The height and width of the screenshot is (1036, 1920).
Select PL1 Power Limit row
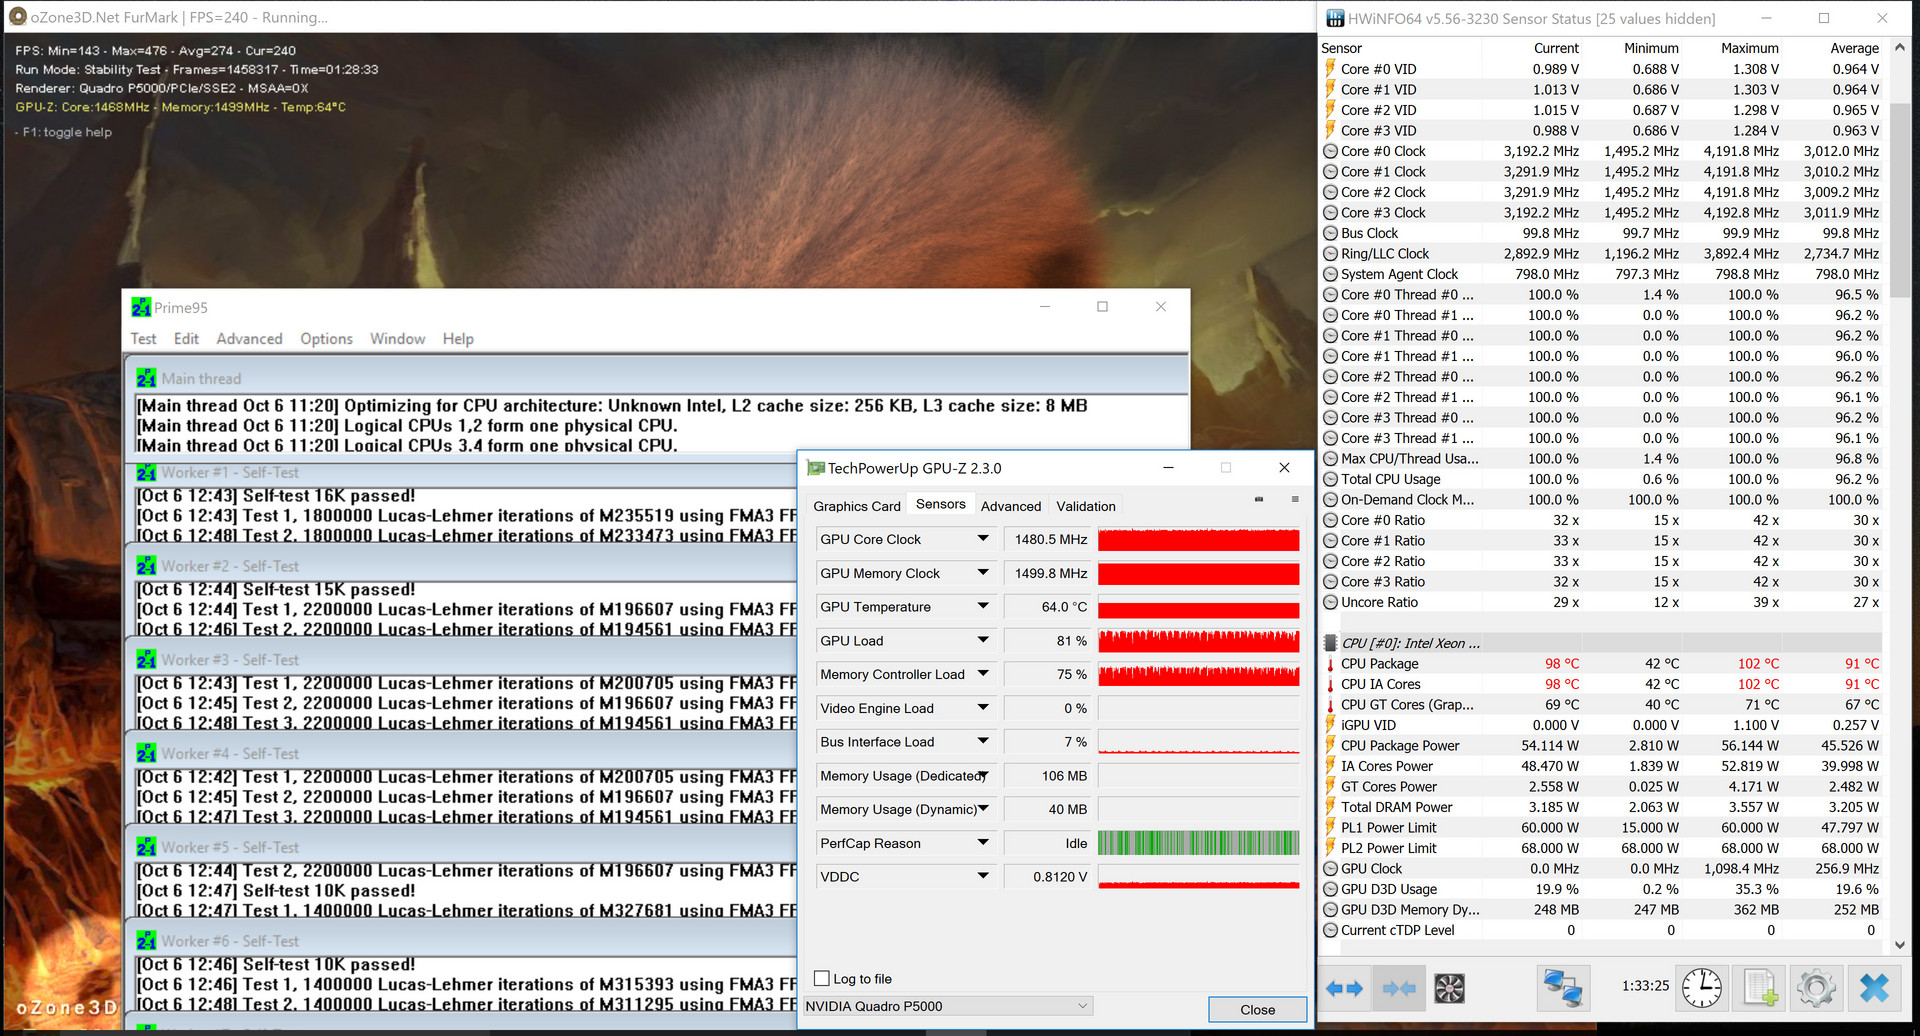(x=1602, y=828)
